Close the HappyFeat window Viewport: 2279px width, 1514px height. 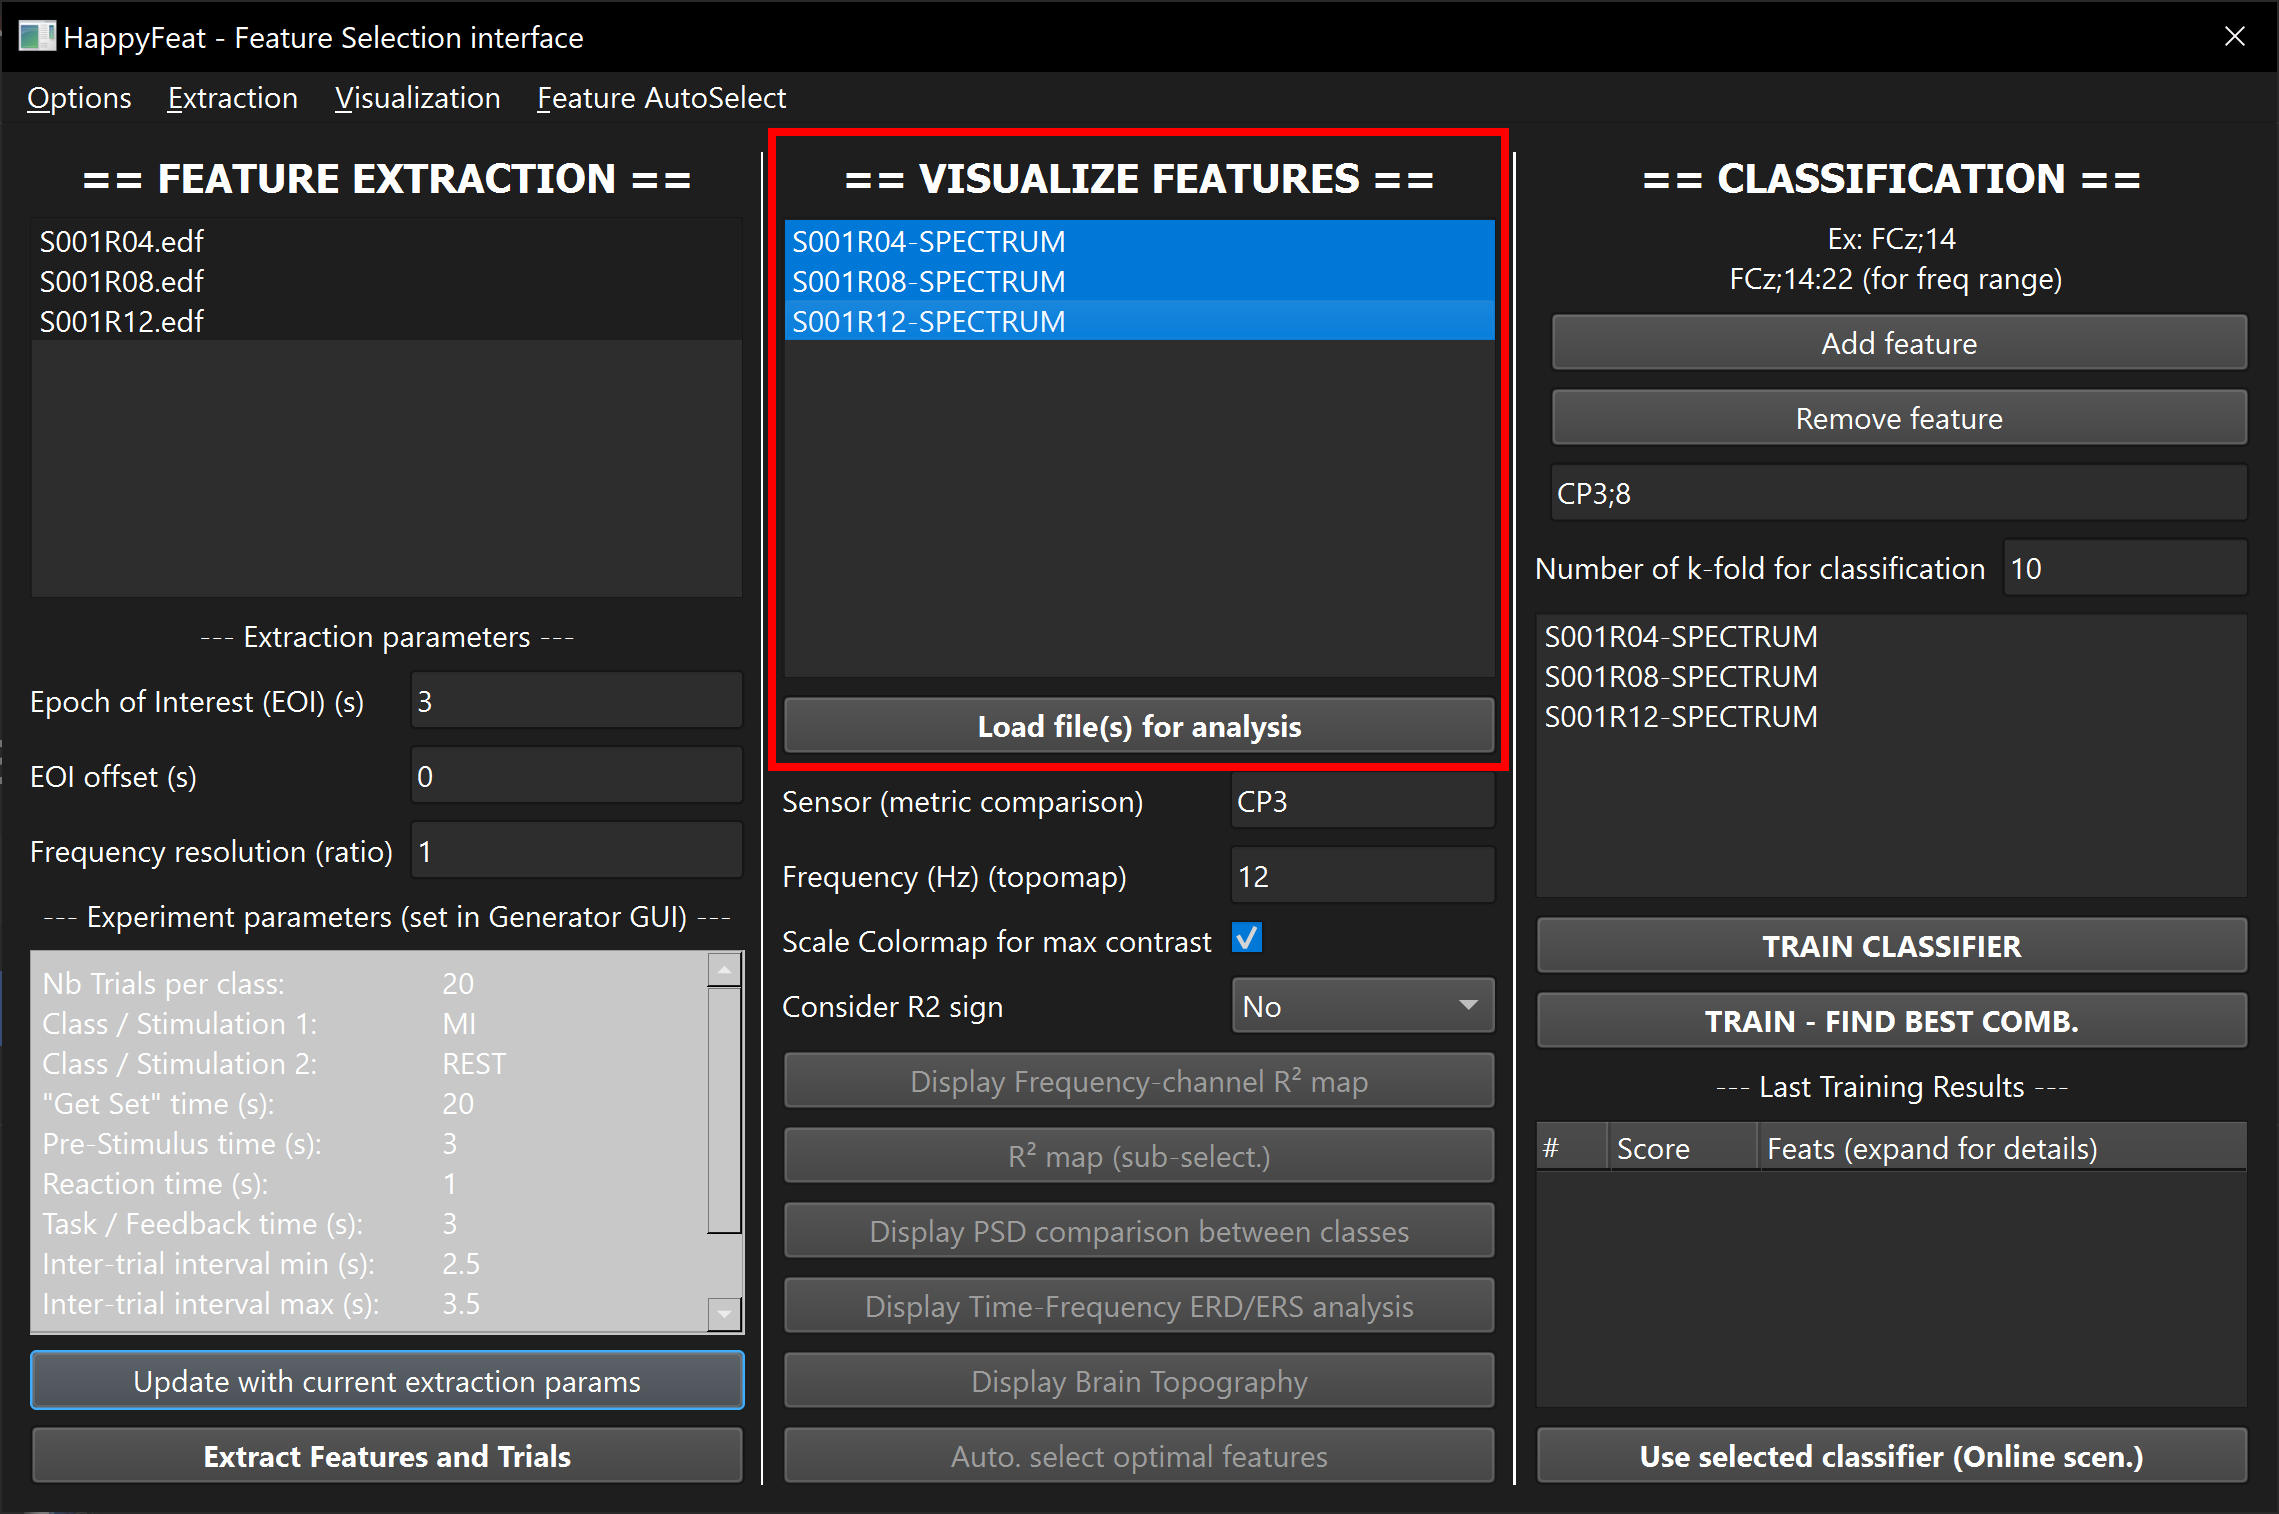point(2235,37)
